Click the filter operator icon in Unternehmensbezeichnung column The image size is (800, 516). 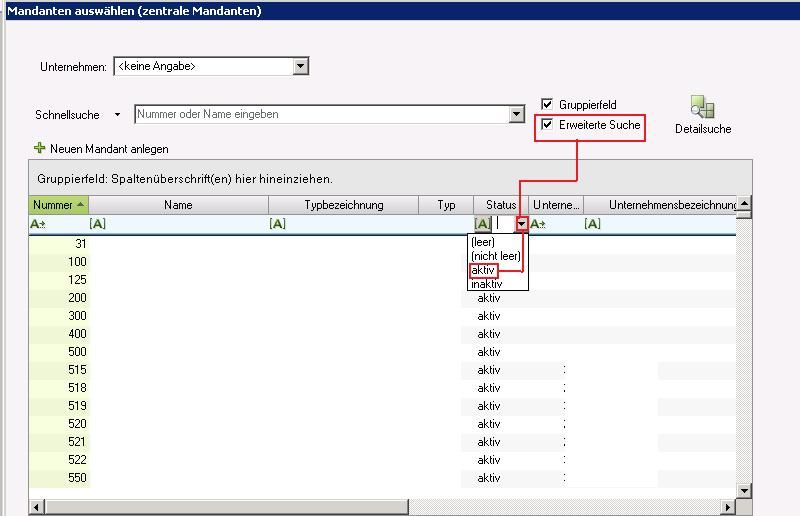pyautogui.click(x=592, y=224)
